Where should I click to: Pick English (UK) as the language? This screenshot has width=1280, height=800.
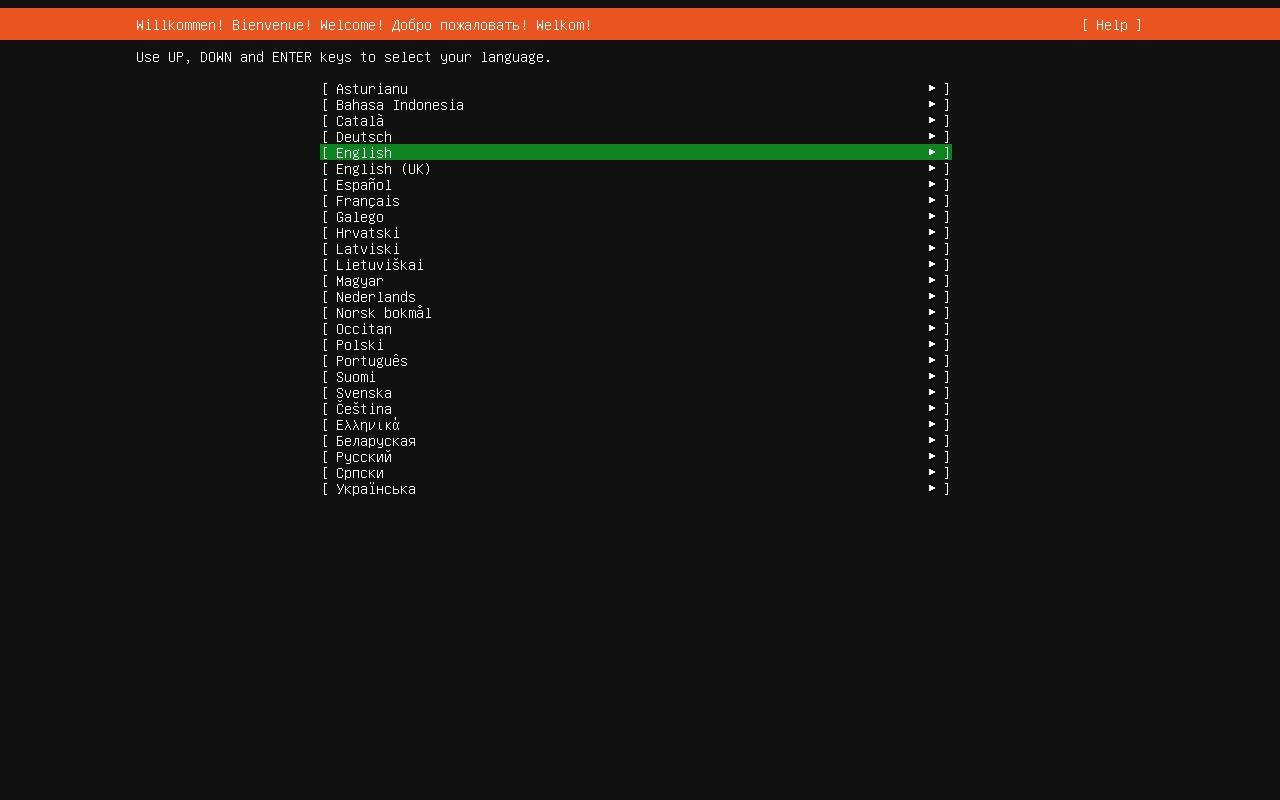tap(383, 168)
